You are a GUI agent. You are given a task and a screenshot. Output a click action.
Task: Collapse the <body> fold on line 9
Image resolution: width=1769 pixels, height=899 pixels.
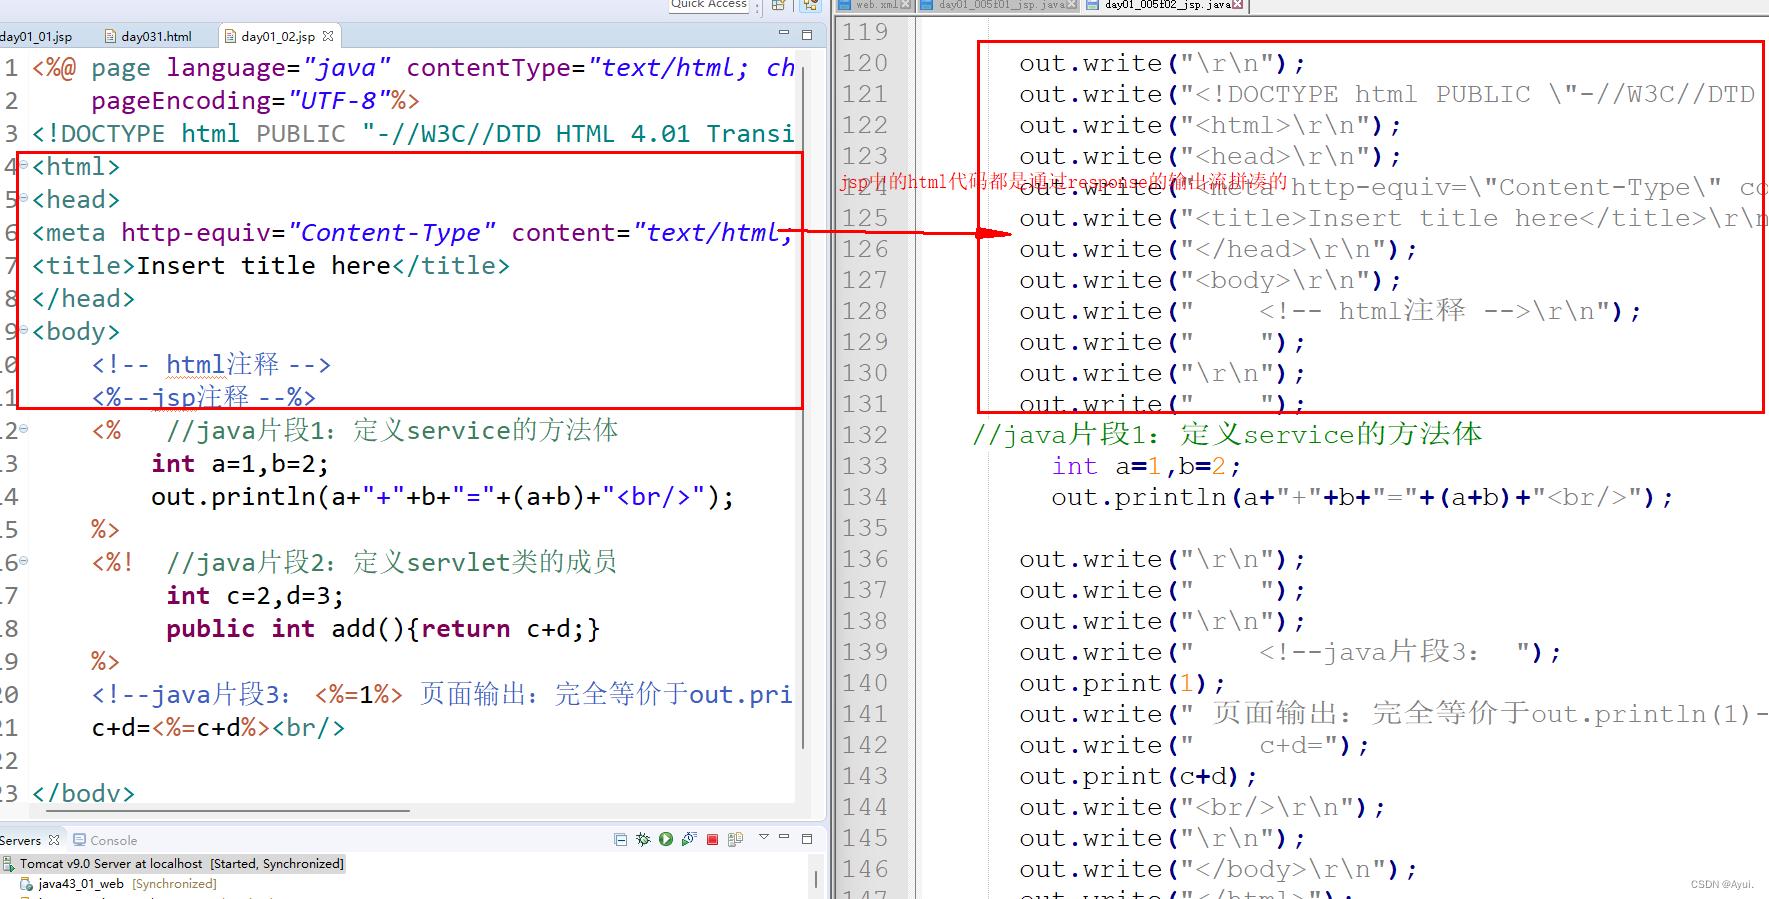coord(23,330)
